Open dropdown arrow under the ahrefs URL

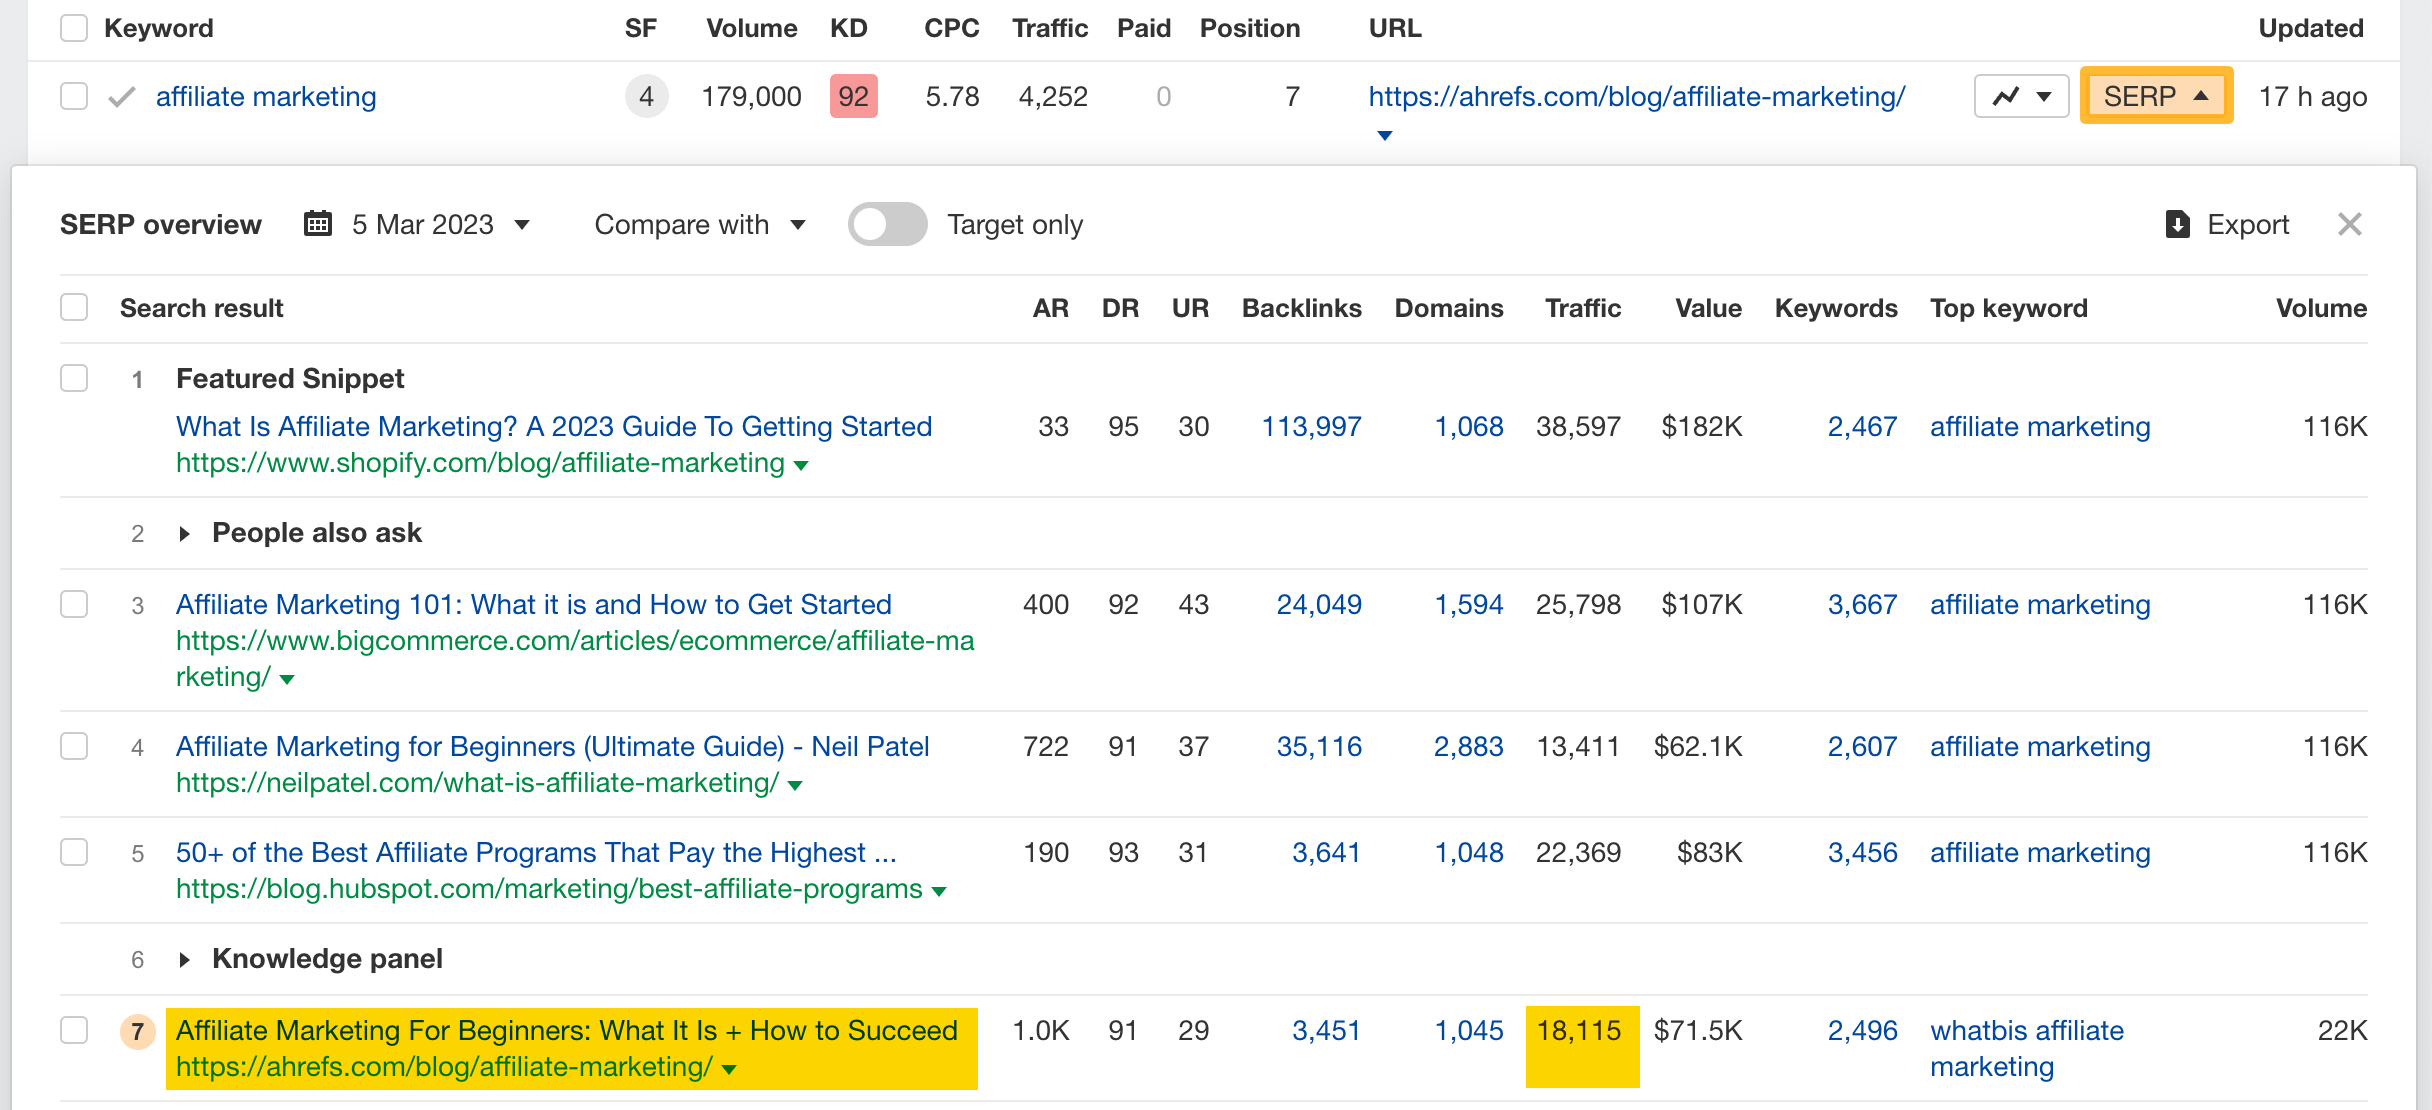(x=1384, y=136)
